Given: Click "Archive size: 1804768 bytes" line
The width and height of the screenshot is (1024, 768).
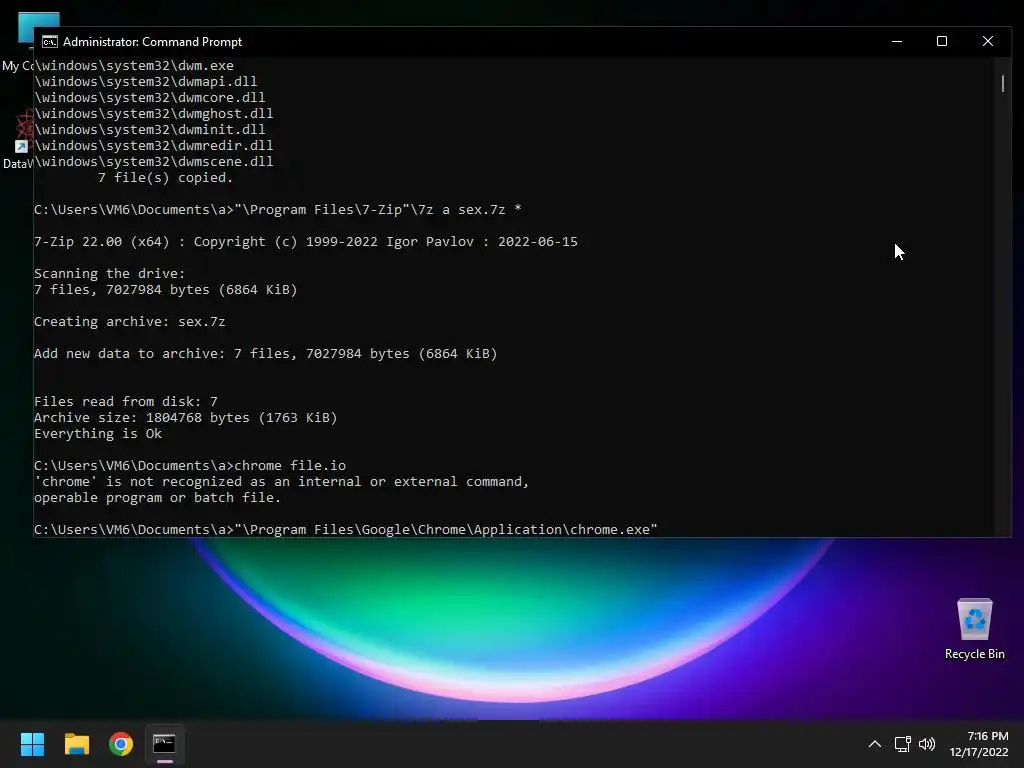Looking at the screenshot, I should (x=185, y=417).
